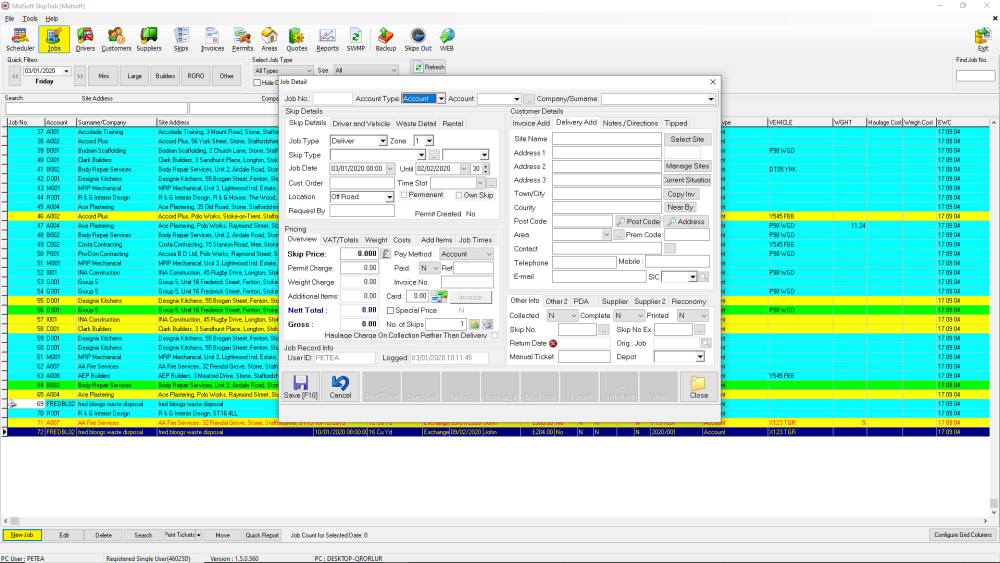Click the Drivers toolbar icon

[x=85, y=39]
